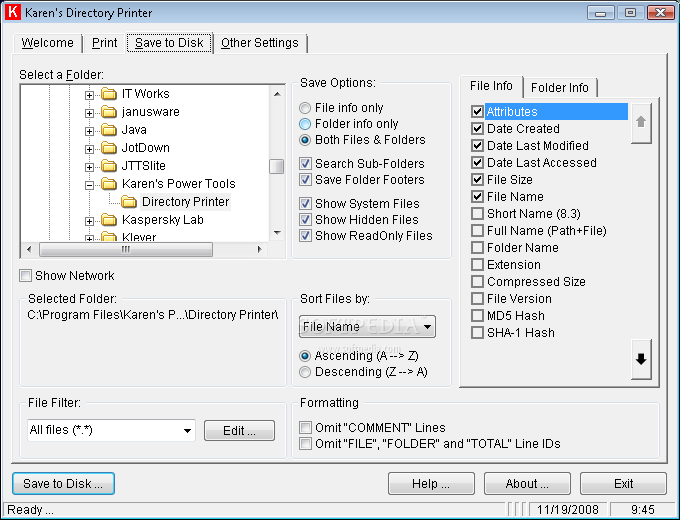Viewport: 680px width, 520px height.
Task: Uncheck Date Last Accessed item
Action: (x=477, y=163)
